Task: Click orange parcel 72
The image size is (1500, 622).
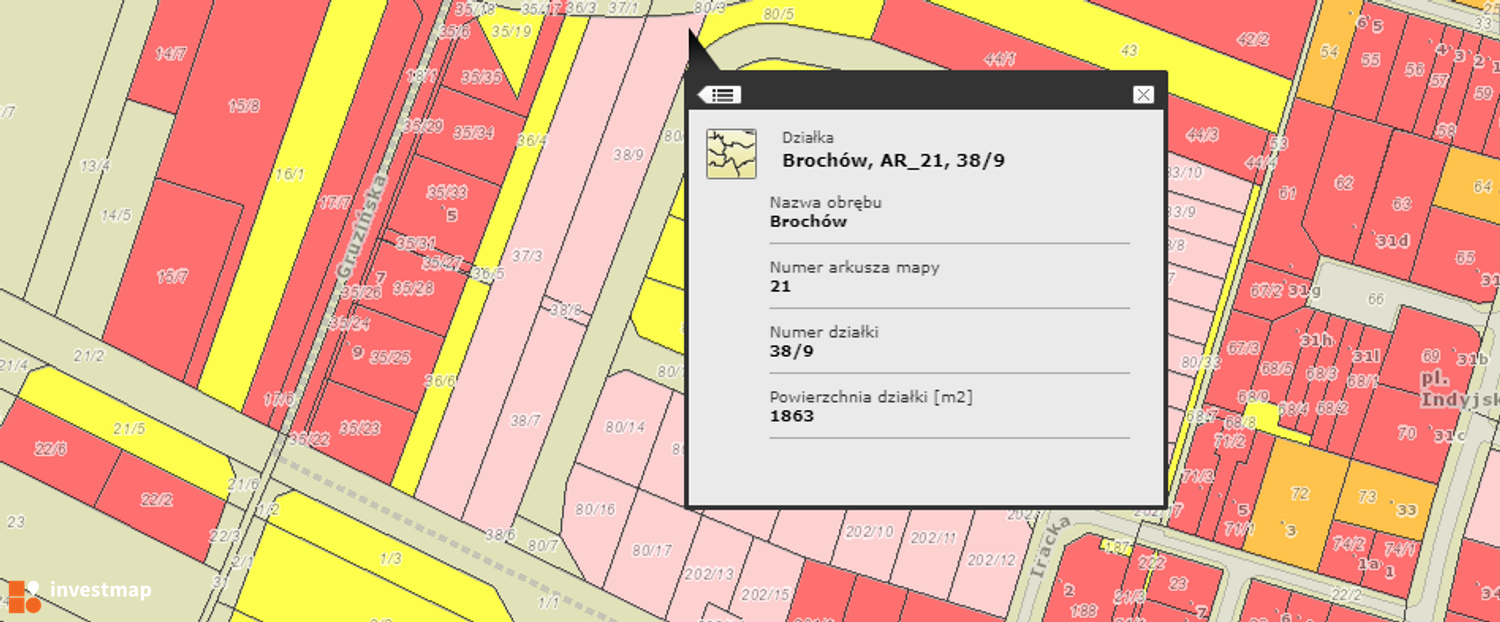Action: pyautogui.click(x=1300, y=494)
